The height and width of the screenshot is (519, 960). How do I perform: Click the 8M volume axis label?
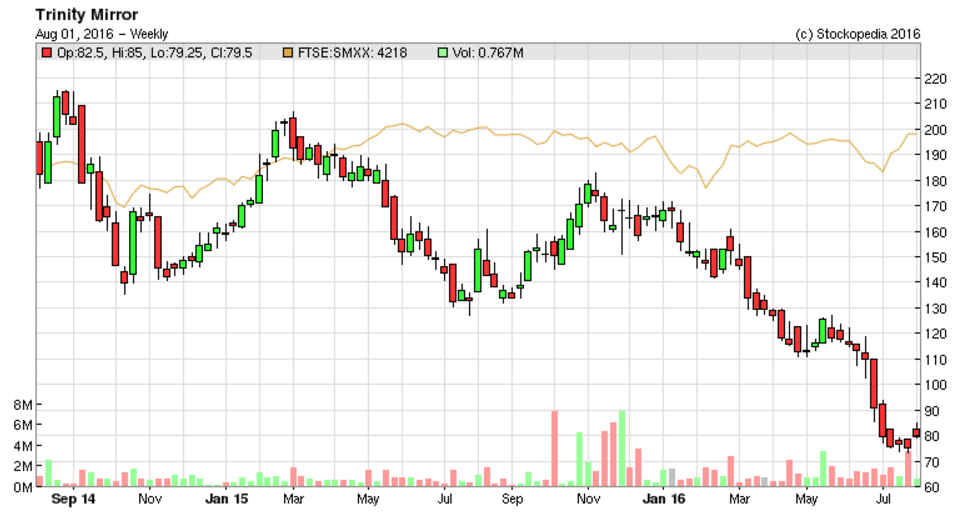point(23,405)
